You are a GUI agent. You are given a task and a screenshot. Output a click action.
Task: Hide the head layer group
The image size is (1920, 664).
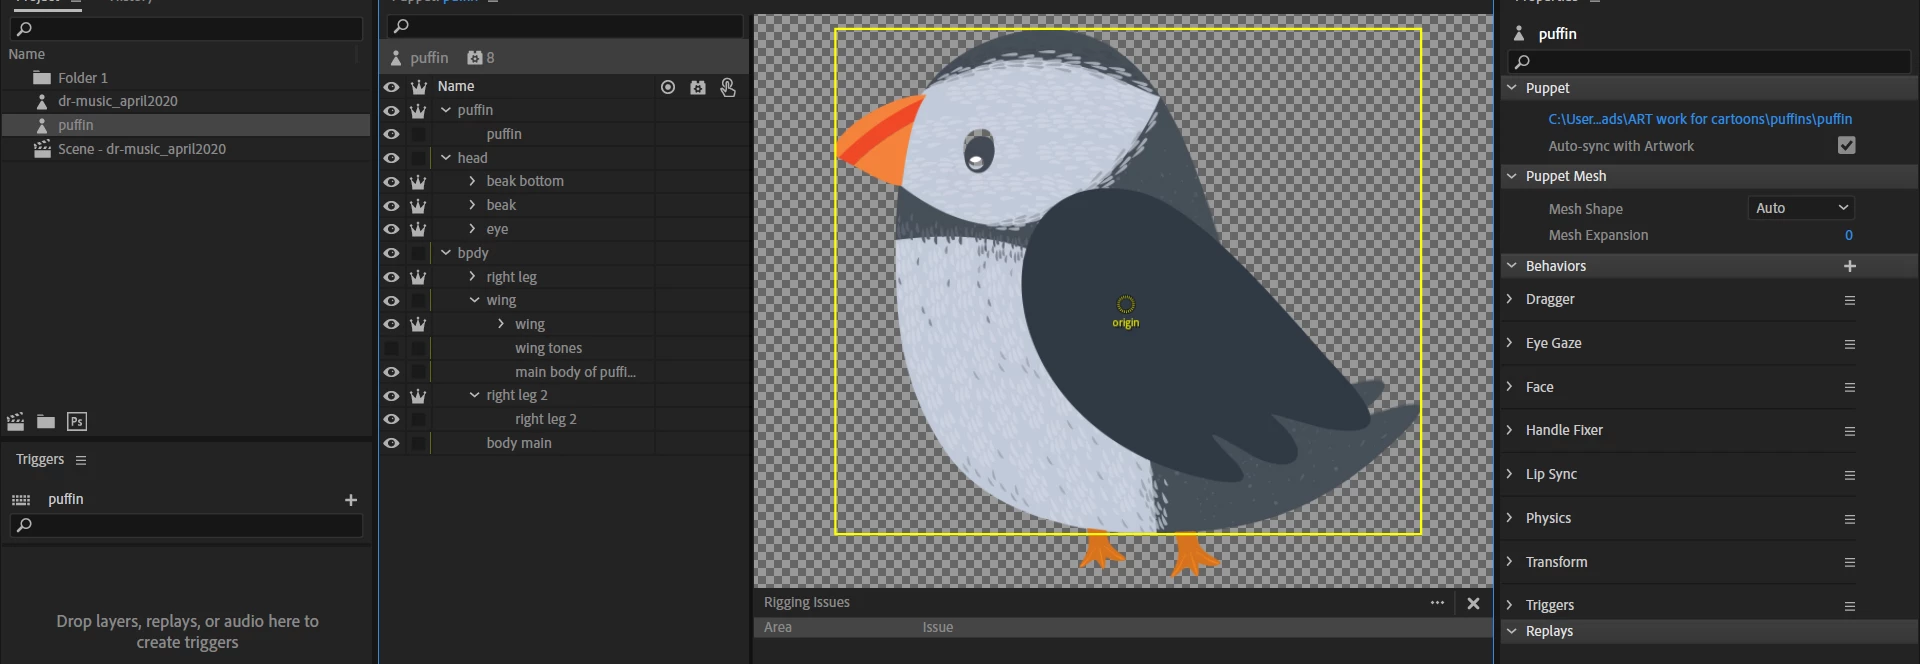click(x=391, y=158)
